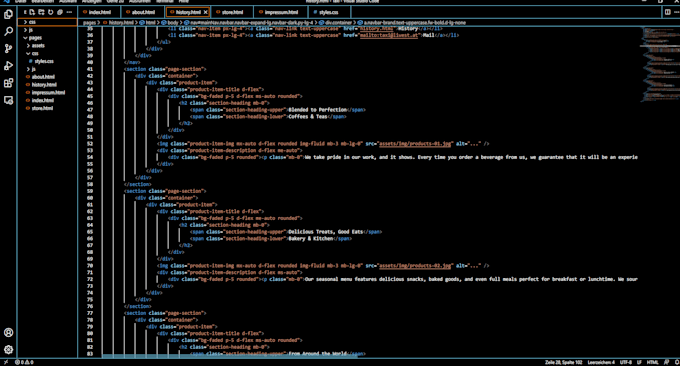Open explorer more actions ellipsis
This screenshot has width=680, height=366.
coord(69,12)
